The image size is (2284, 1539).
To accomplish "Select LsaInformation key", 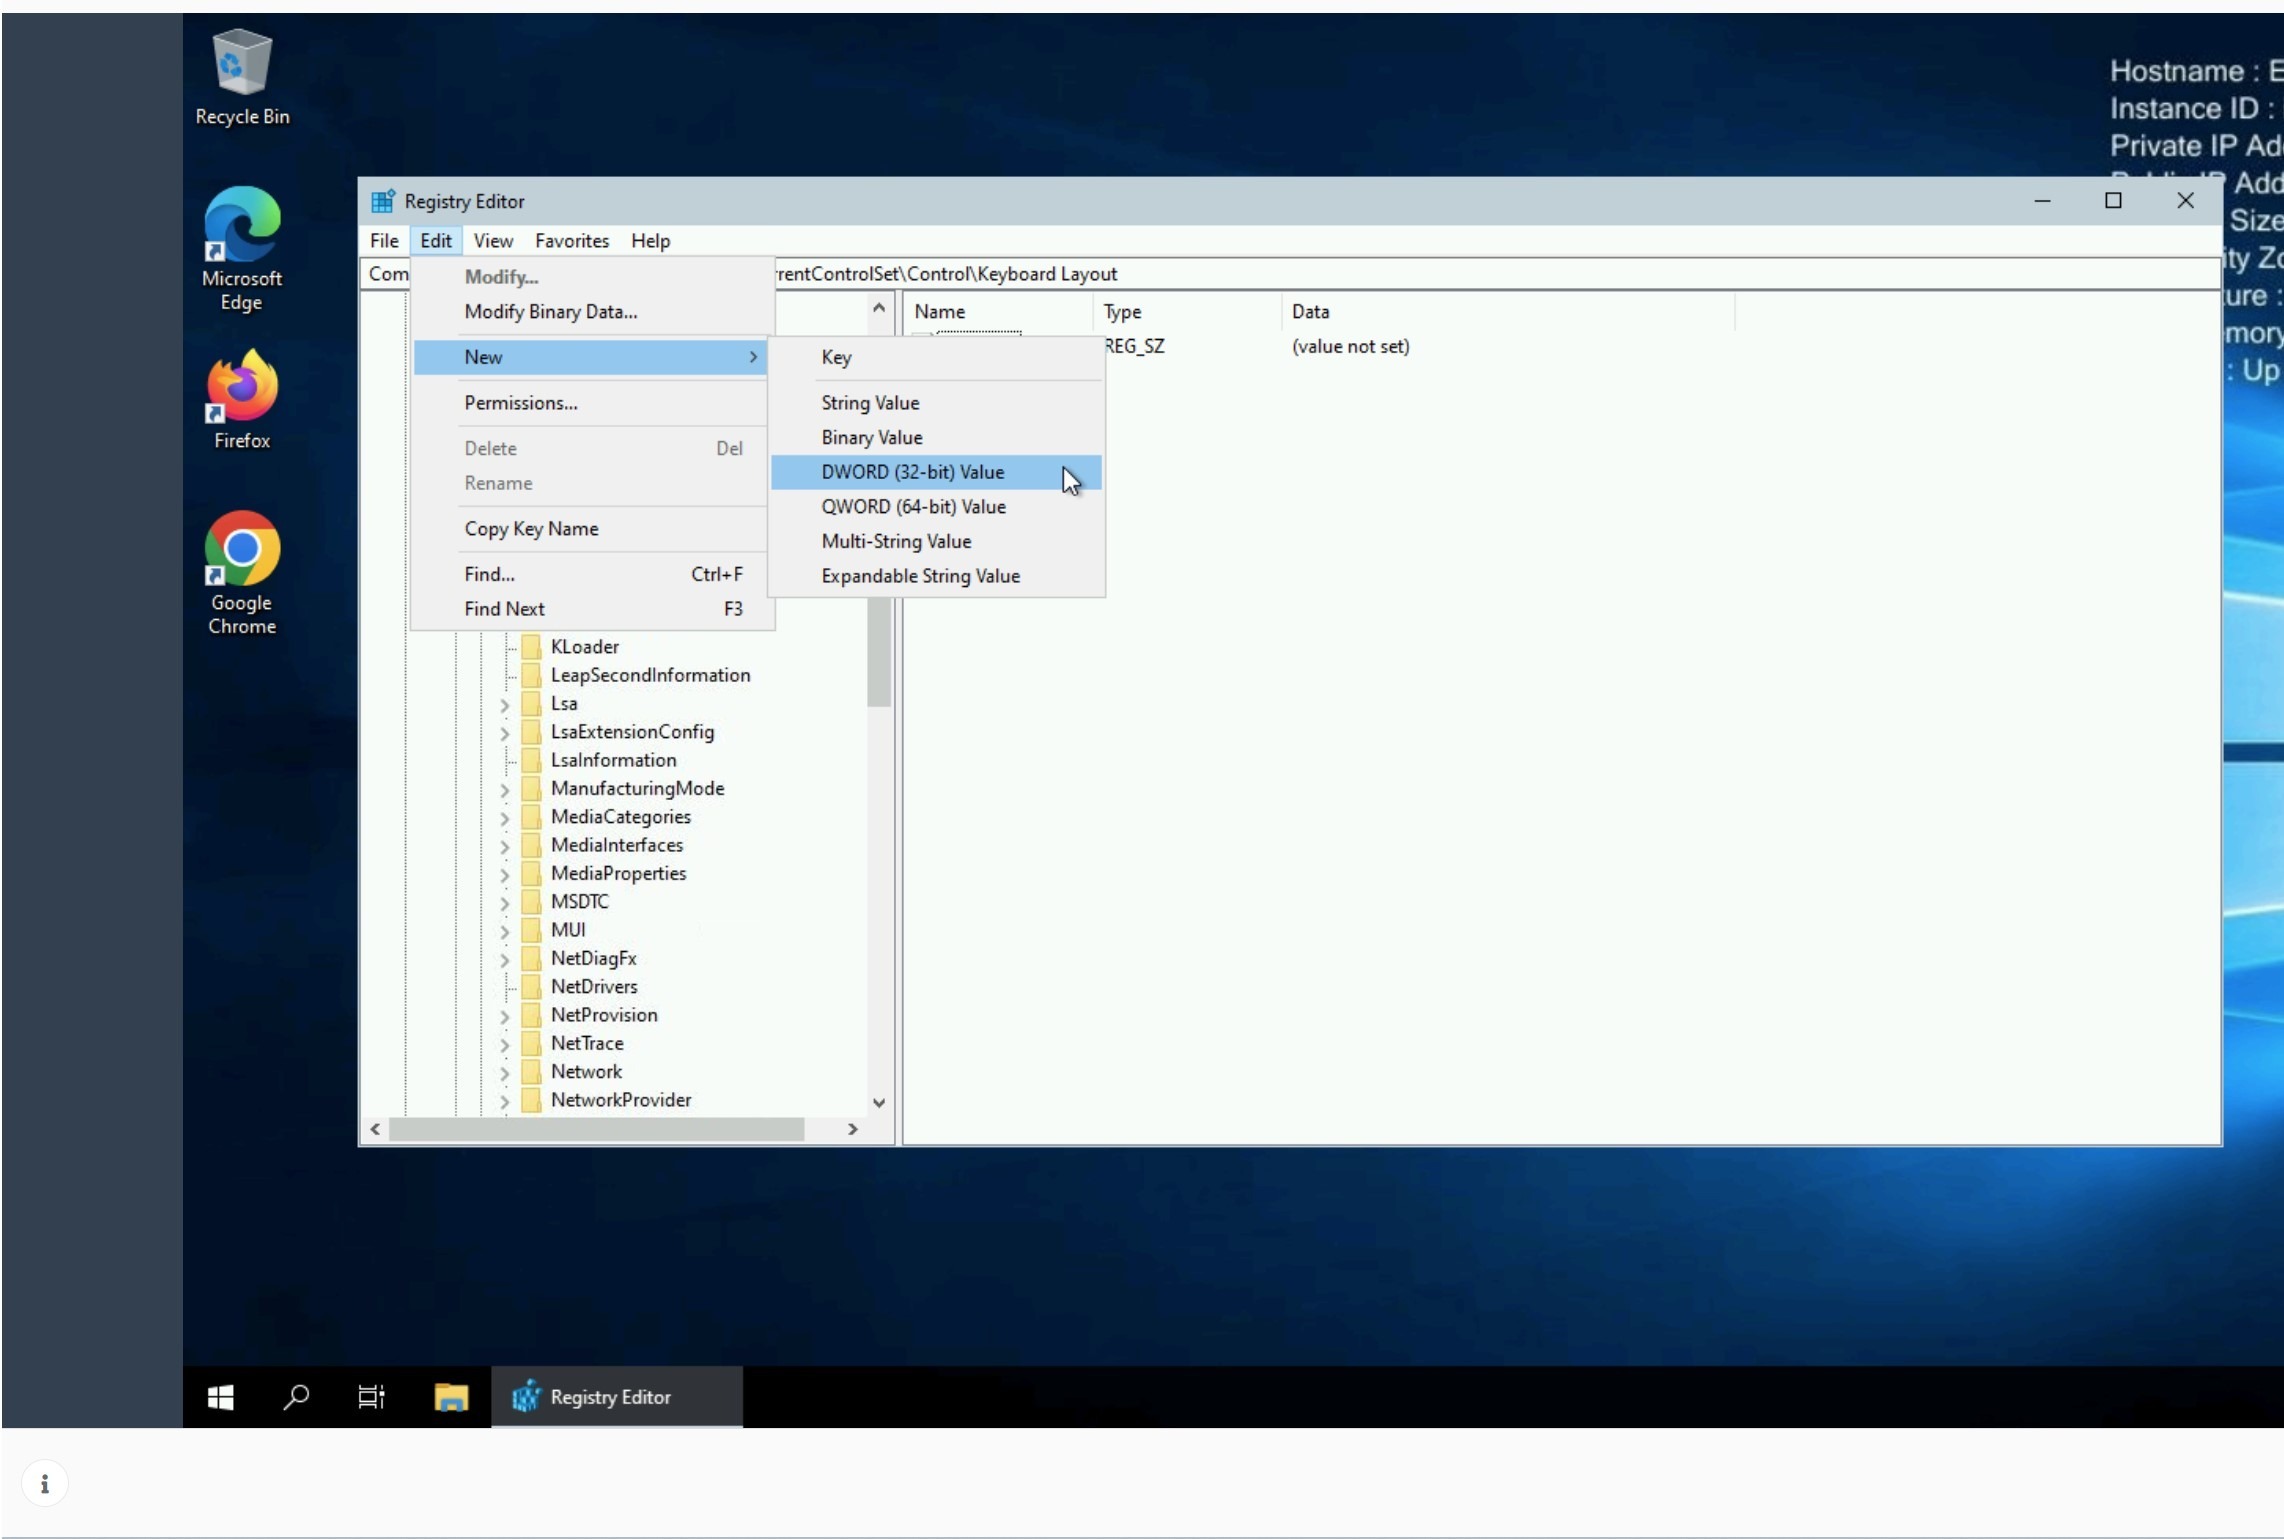I will point(613,760).
